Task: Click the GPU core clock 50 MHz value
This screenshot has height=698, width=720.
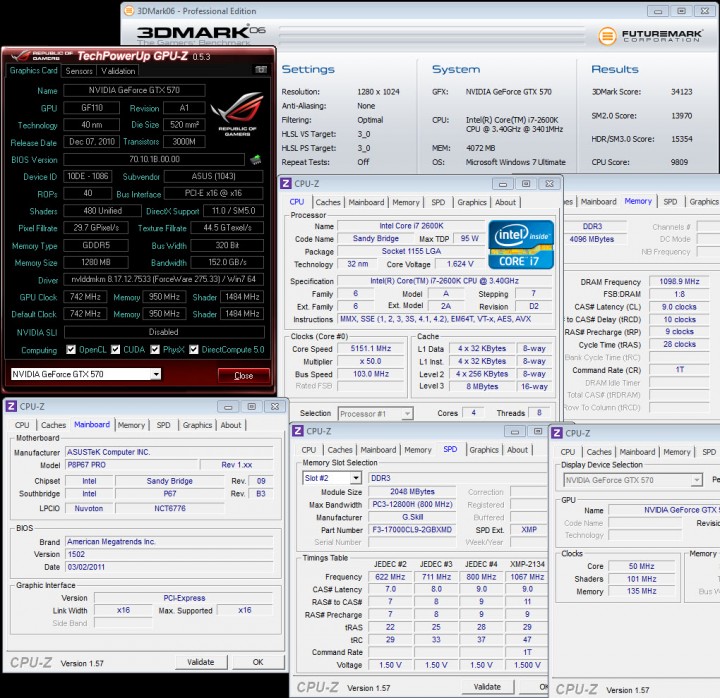Action: pos(641,566)
